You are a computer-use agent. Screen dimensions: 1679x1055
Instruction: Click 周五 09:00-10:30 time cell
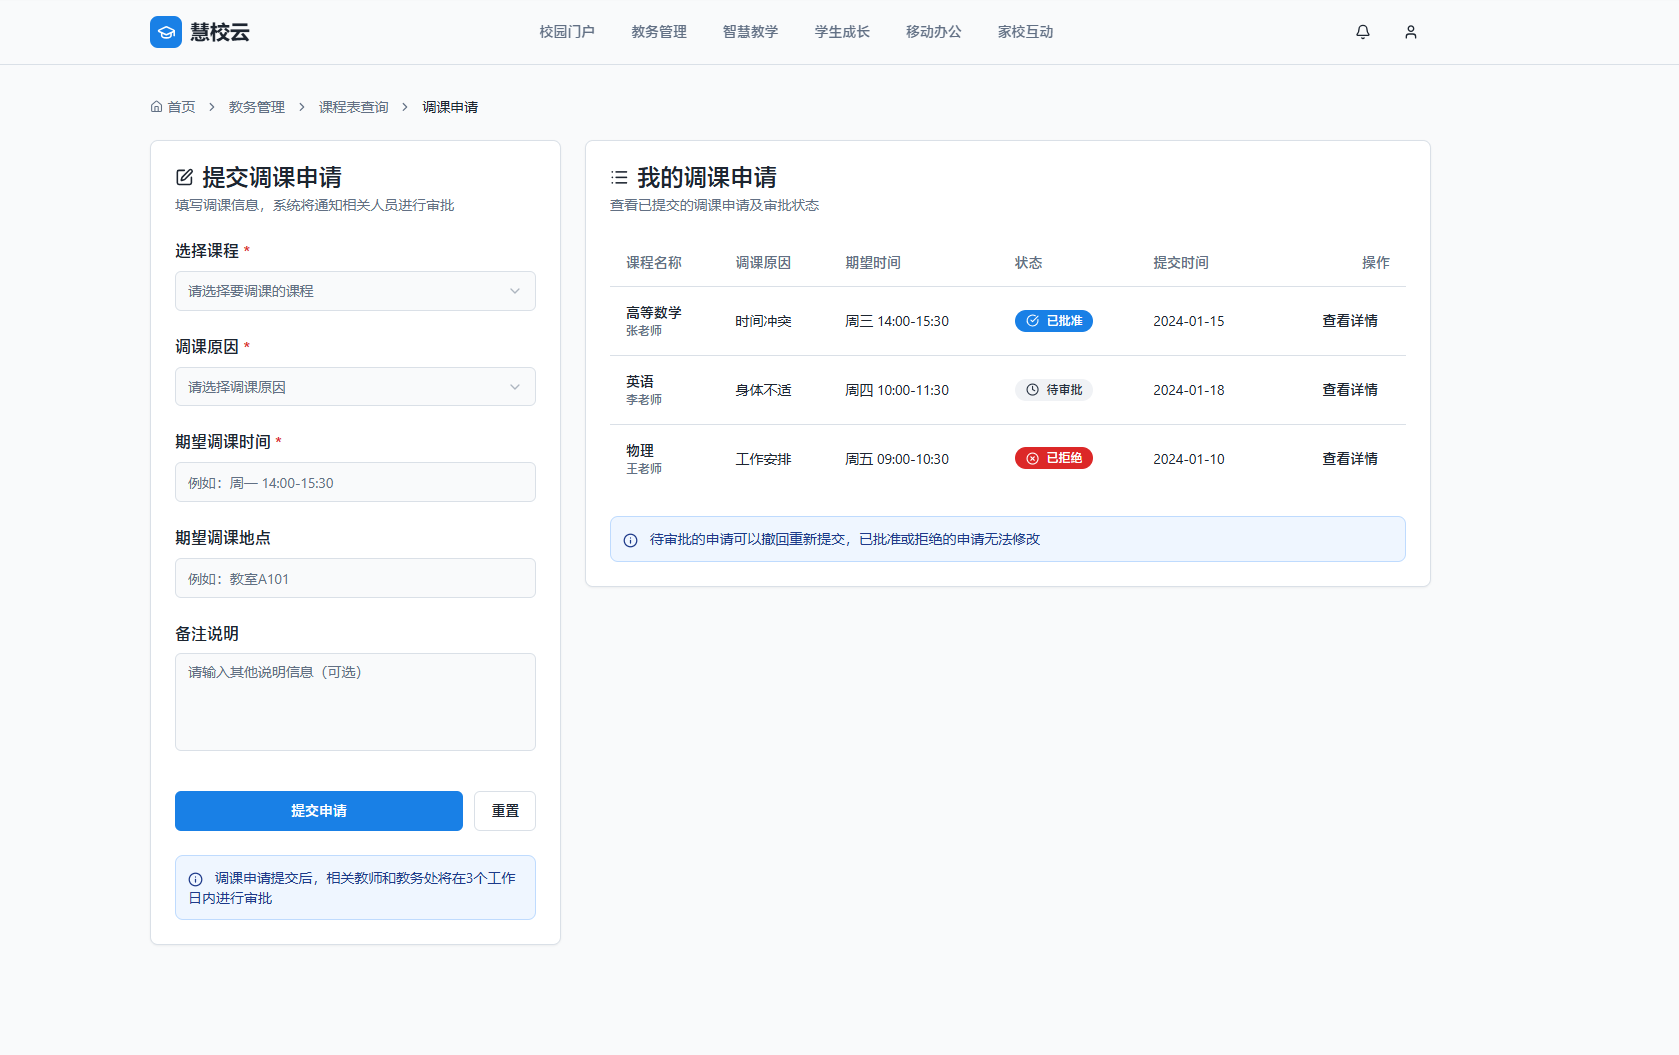pyautogui.click(x=897, y=459)
